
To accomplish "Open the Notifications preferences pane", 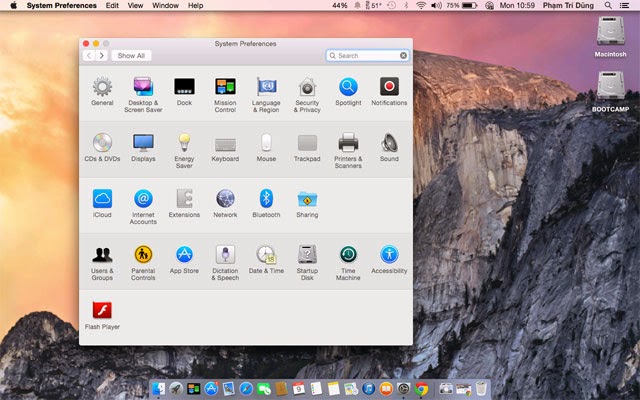I will (389, 91).
